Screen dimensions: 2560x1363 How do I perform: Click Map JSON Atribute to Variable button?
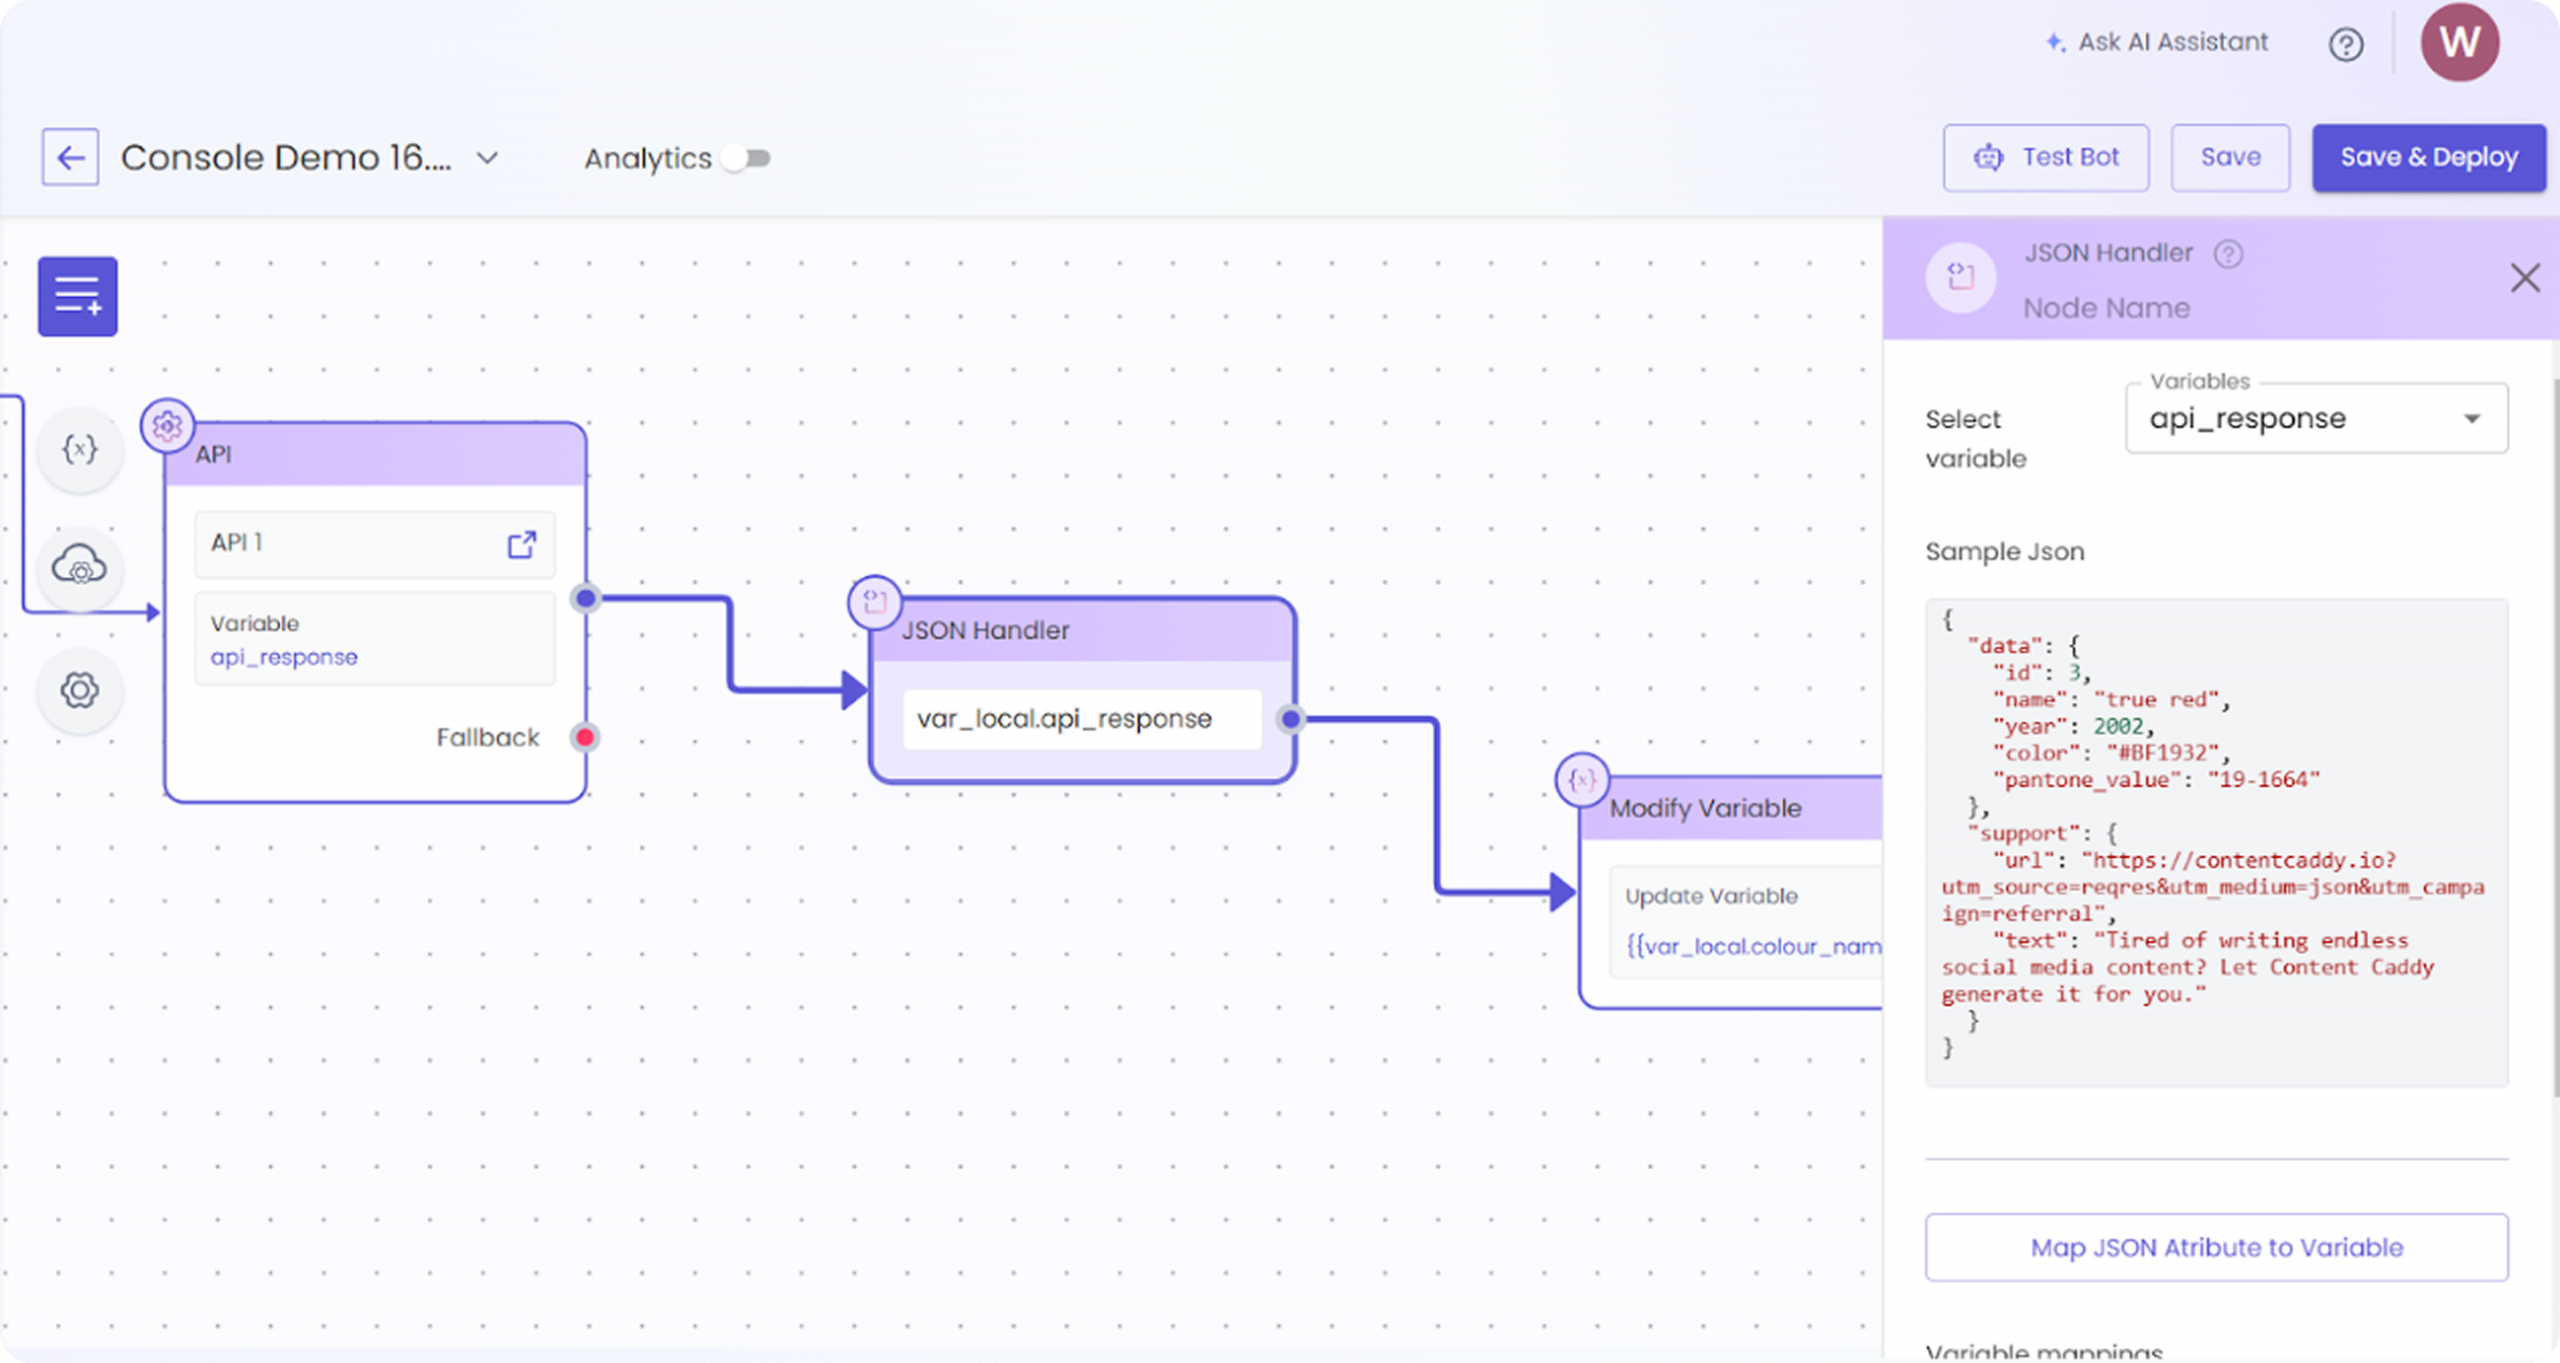point(2217,1247)
